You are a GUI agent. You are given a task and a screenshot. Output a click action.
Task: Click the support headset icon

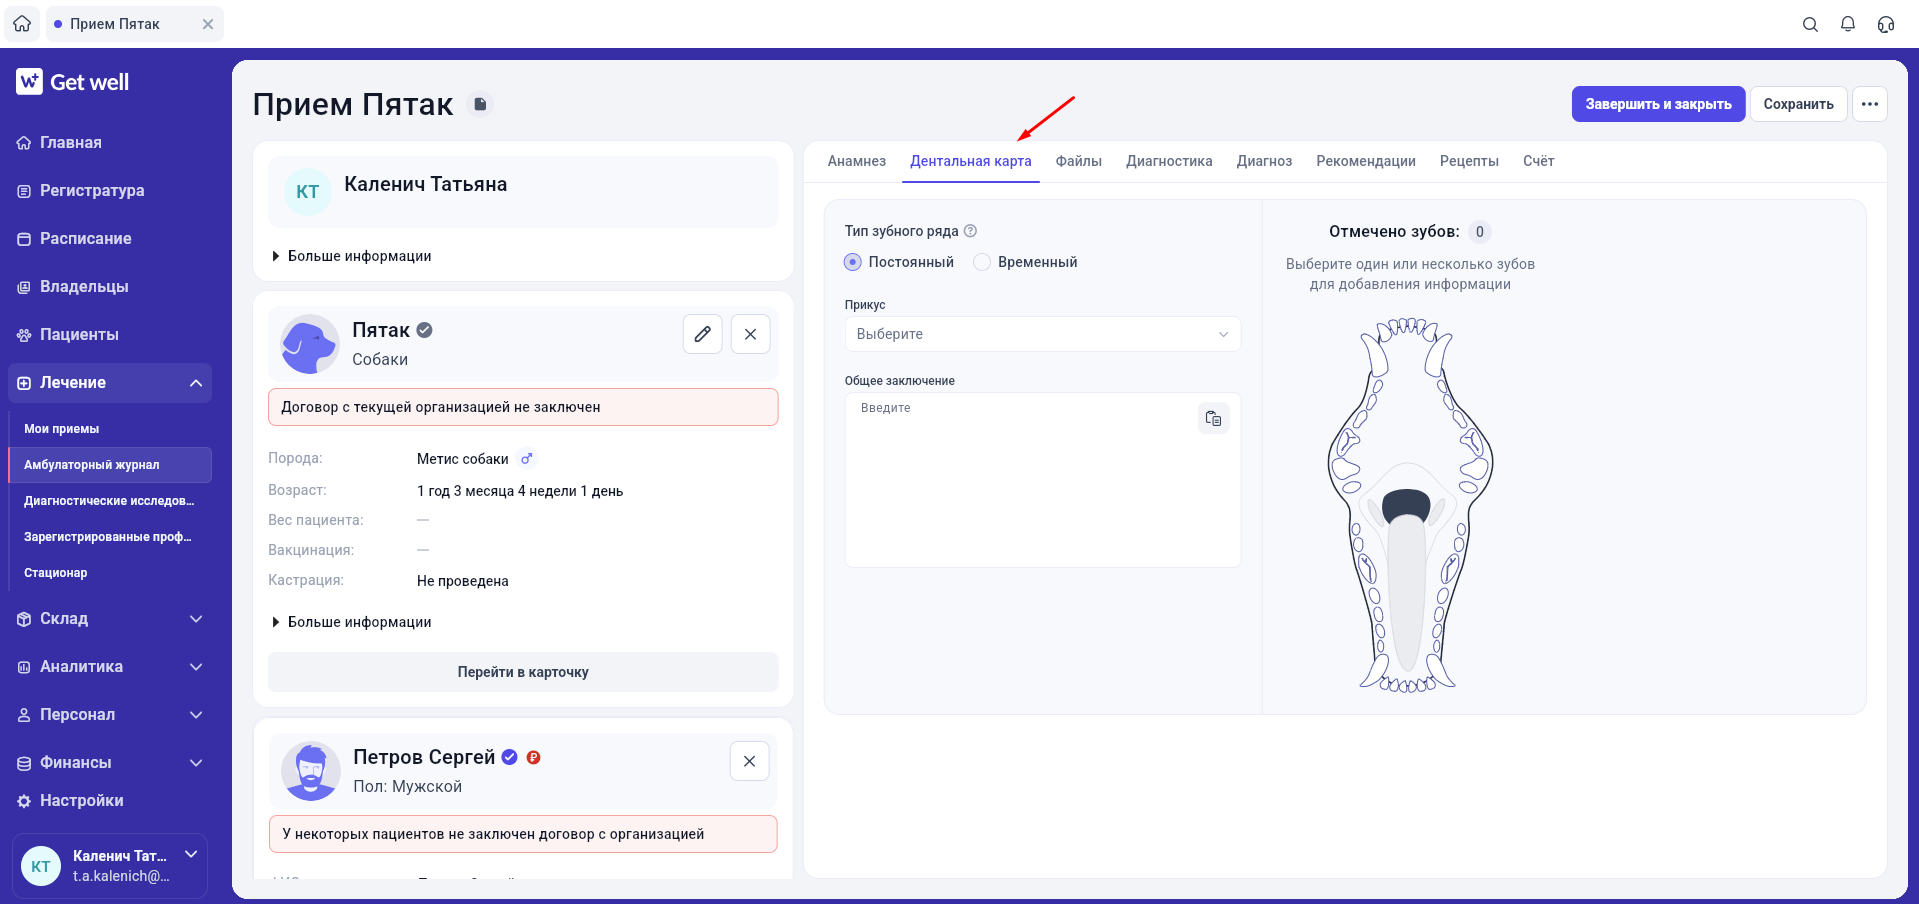click(x=1886, y=24)
